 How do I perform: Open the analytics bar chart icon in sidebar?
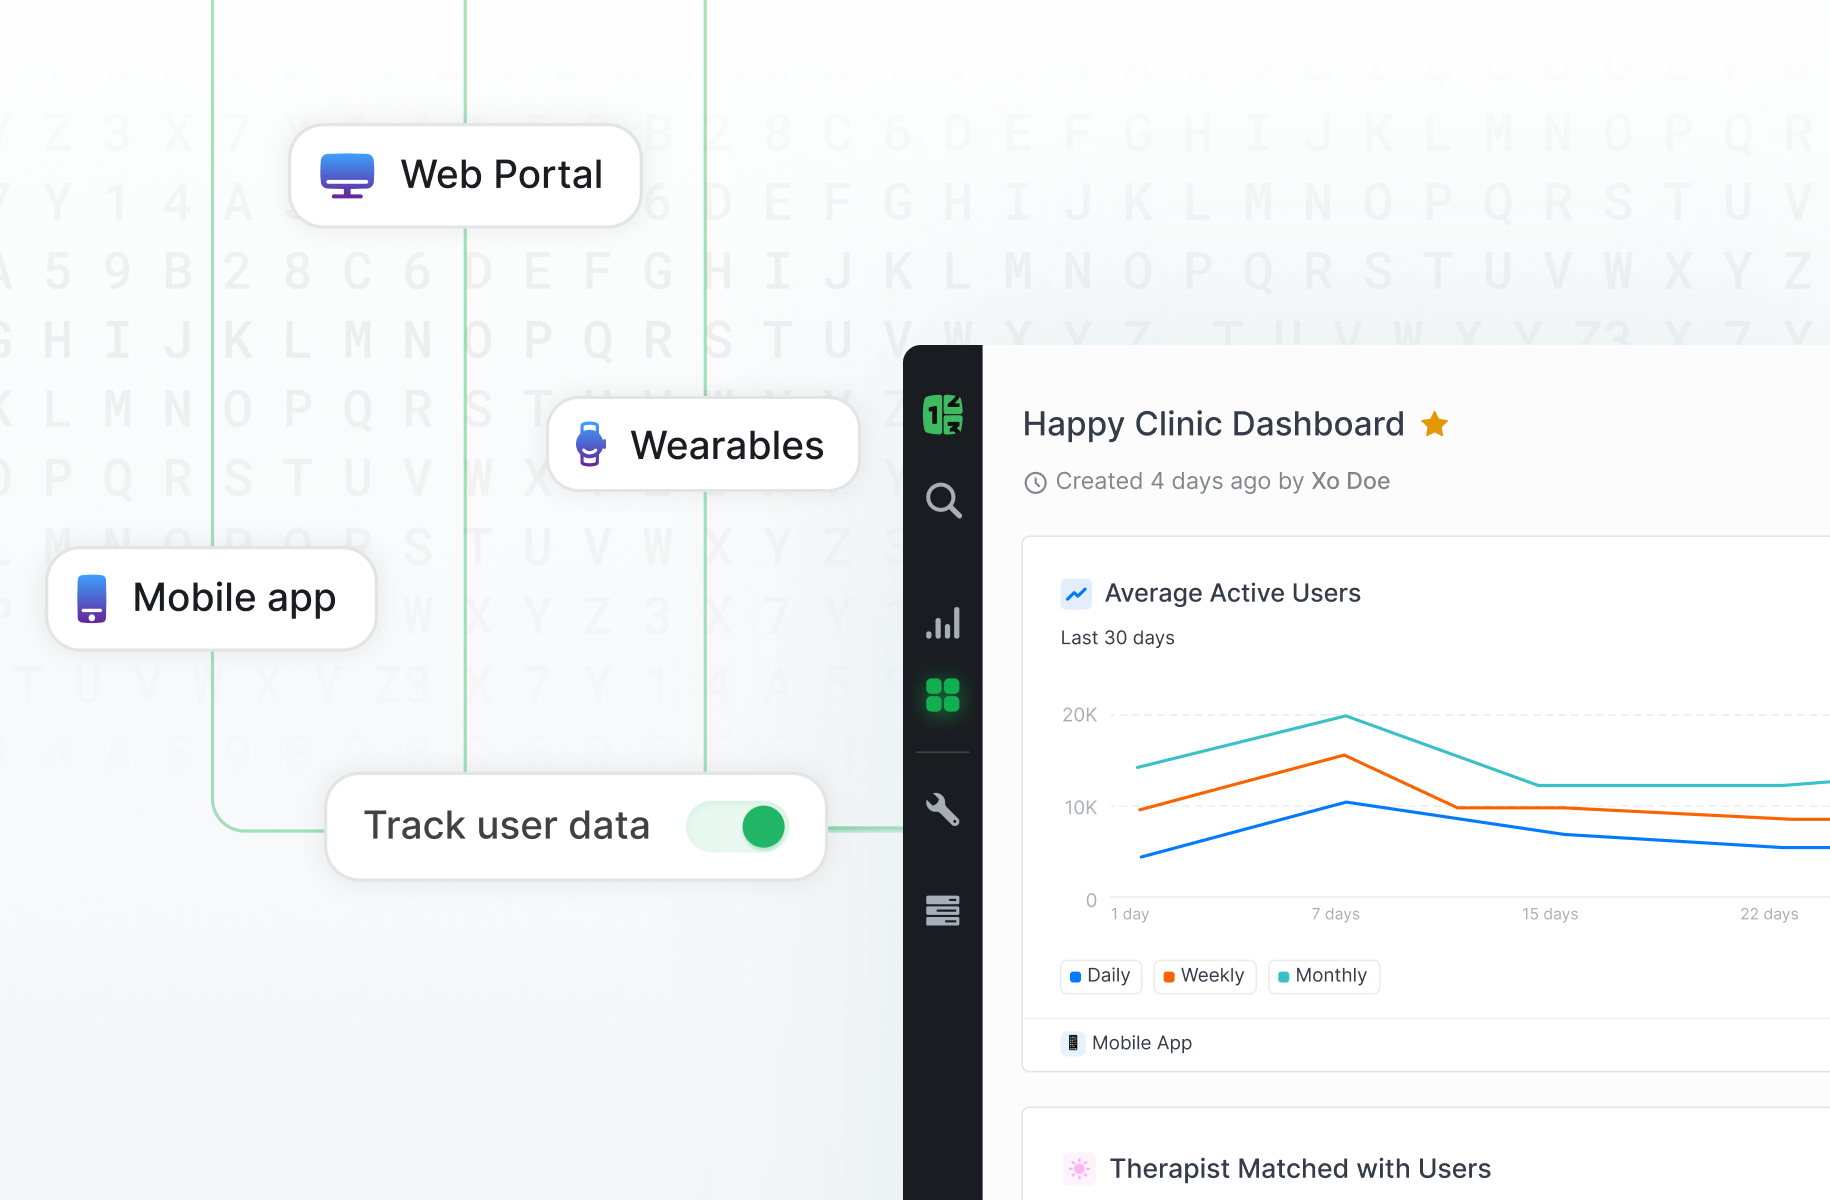click(943, 622)
